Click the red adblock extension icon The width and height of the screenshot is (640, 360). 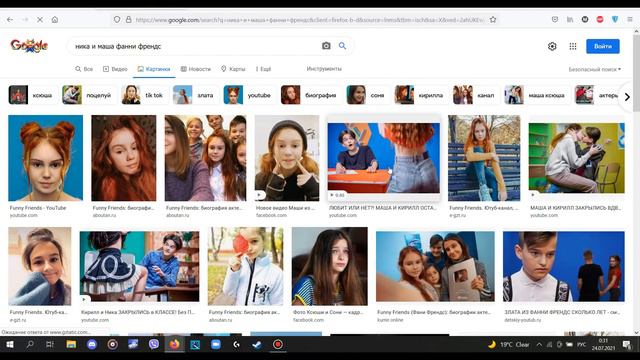click(600, 20)
